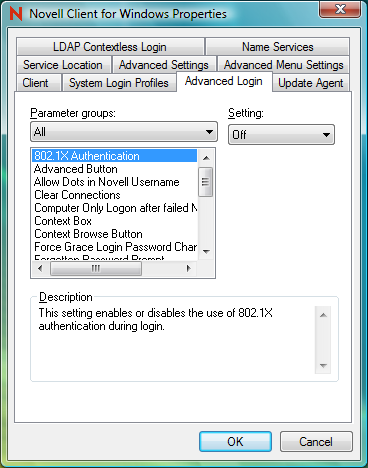Switch to the Advanced Settings tab

164,65
